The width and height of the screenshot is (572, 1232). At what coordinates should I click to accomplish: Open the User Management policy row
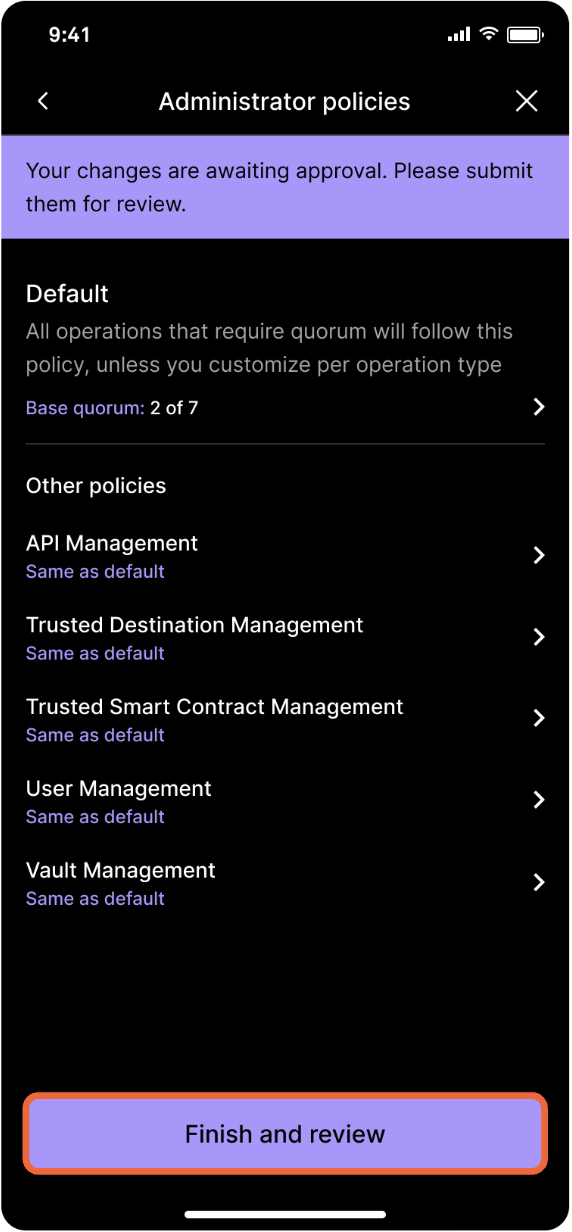285,801
